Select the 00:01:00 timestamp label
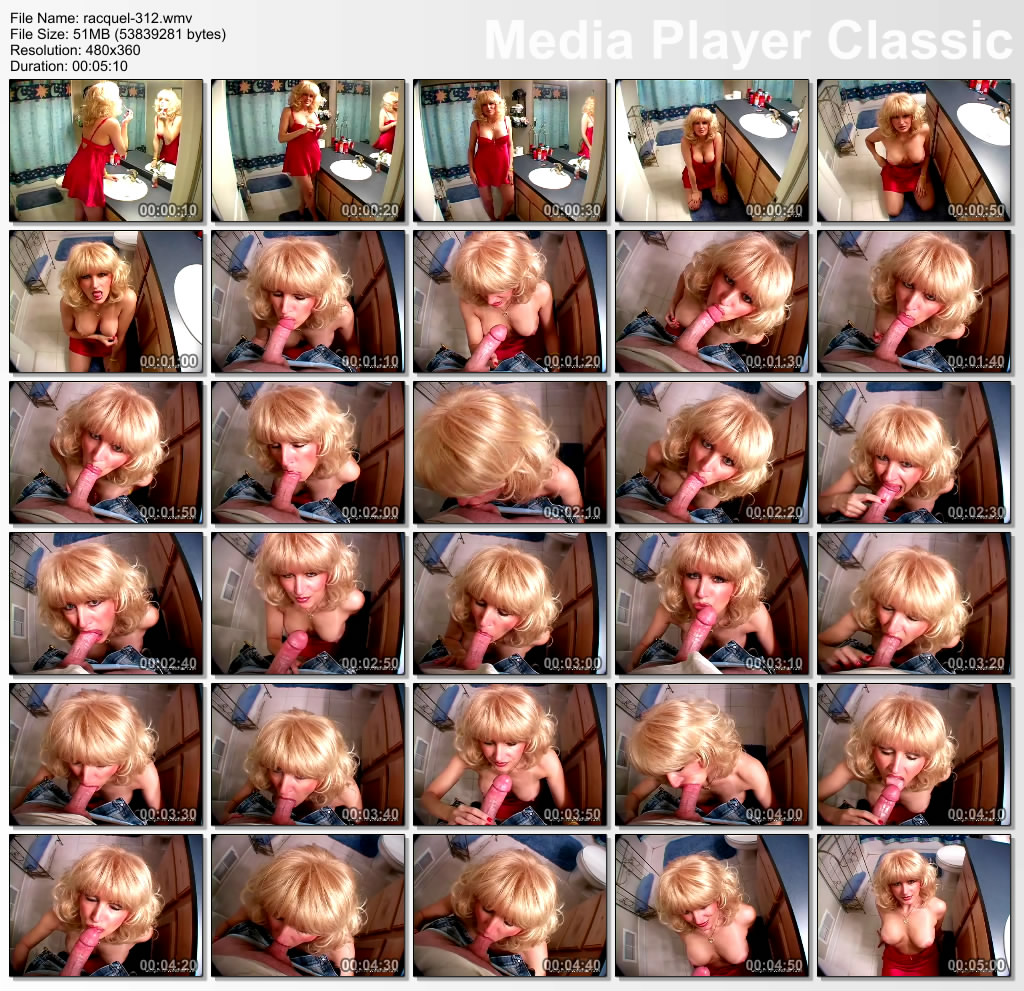Viewport: 1024px width, 991px height. click(169, 362)
